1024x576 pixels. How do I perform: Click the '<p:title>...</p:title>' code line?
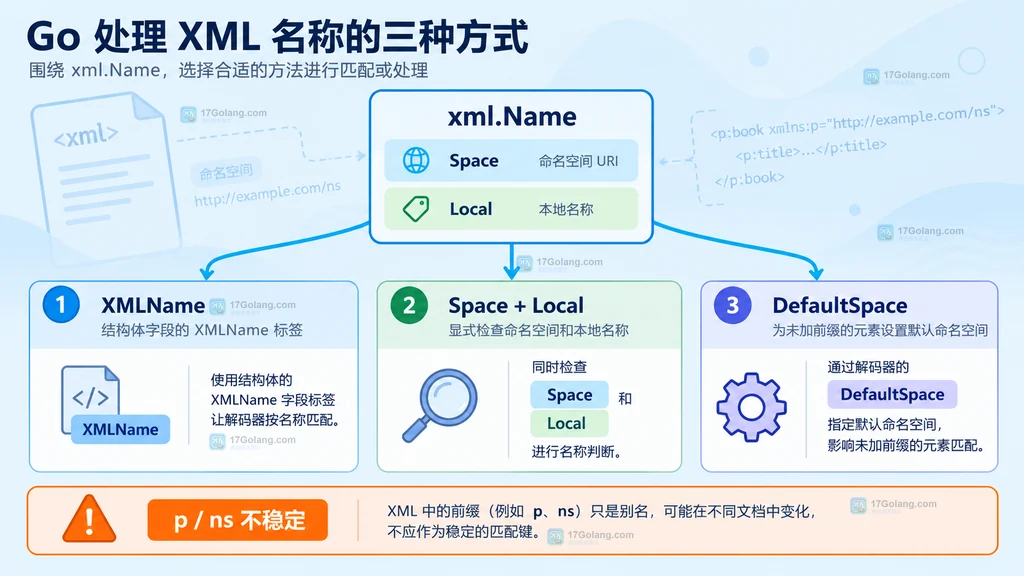point(811,150)
